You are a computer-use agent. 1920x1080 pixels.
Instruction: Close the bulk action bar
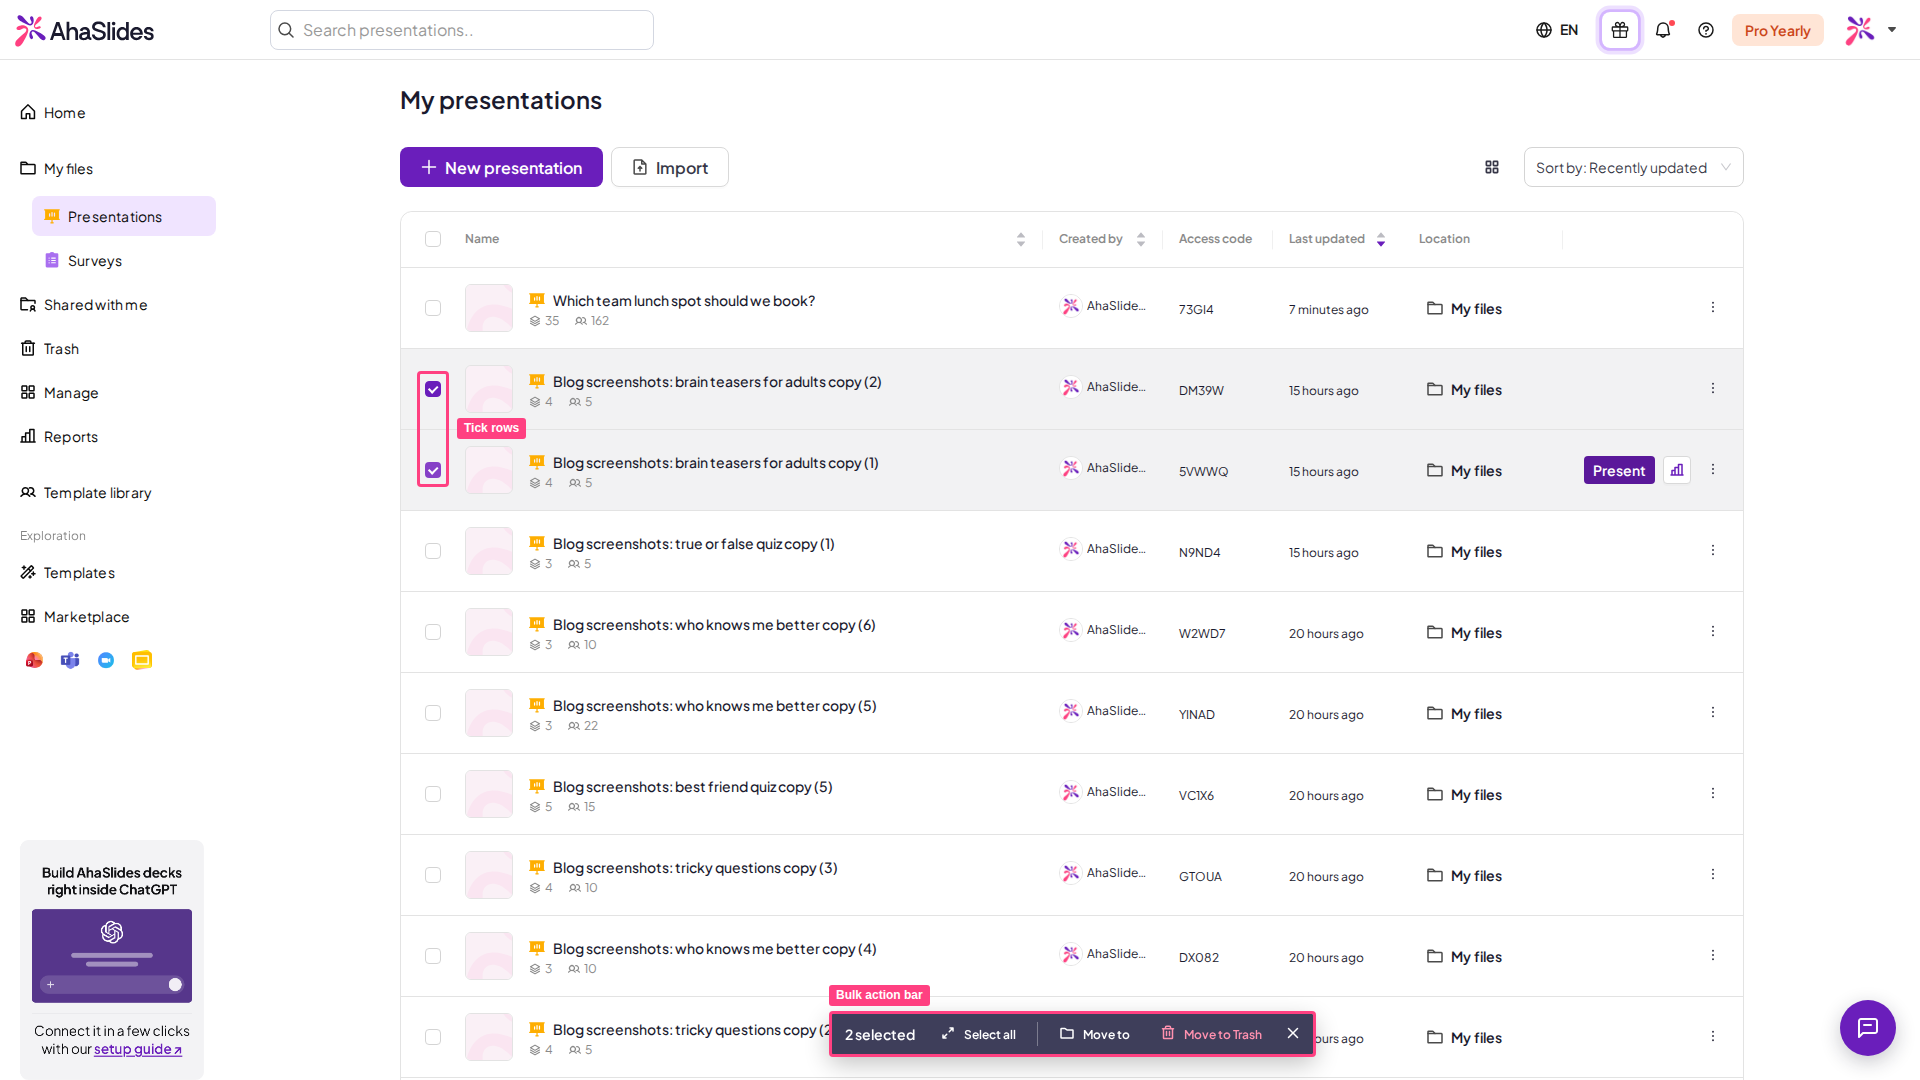pyautogui.click(x=1293, y=1034)
